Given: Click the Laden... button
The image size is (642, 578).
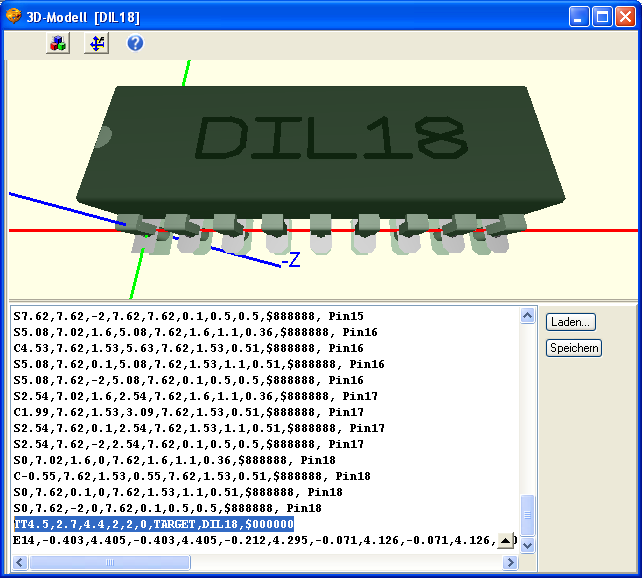Looking at the screenshot, I should [570, 322].
